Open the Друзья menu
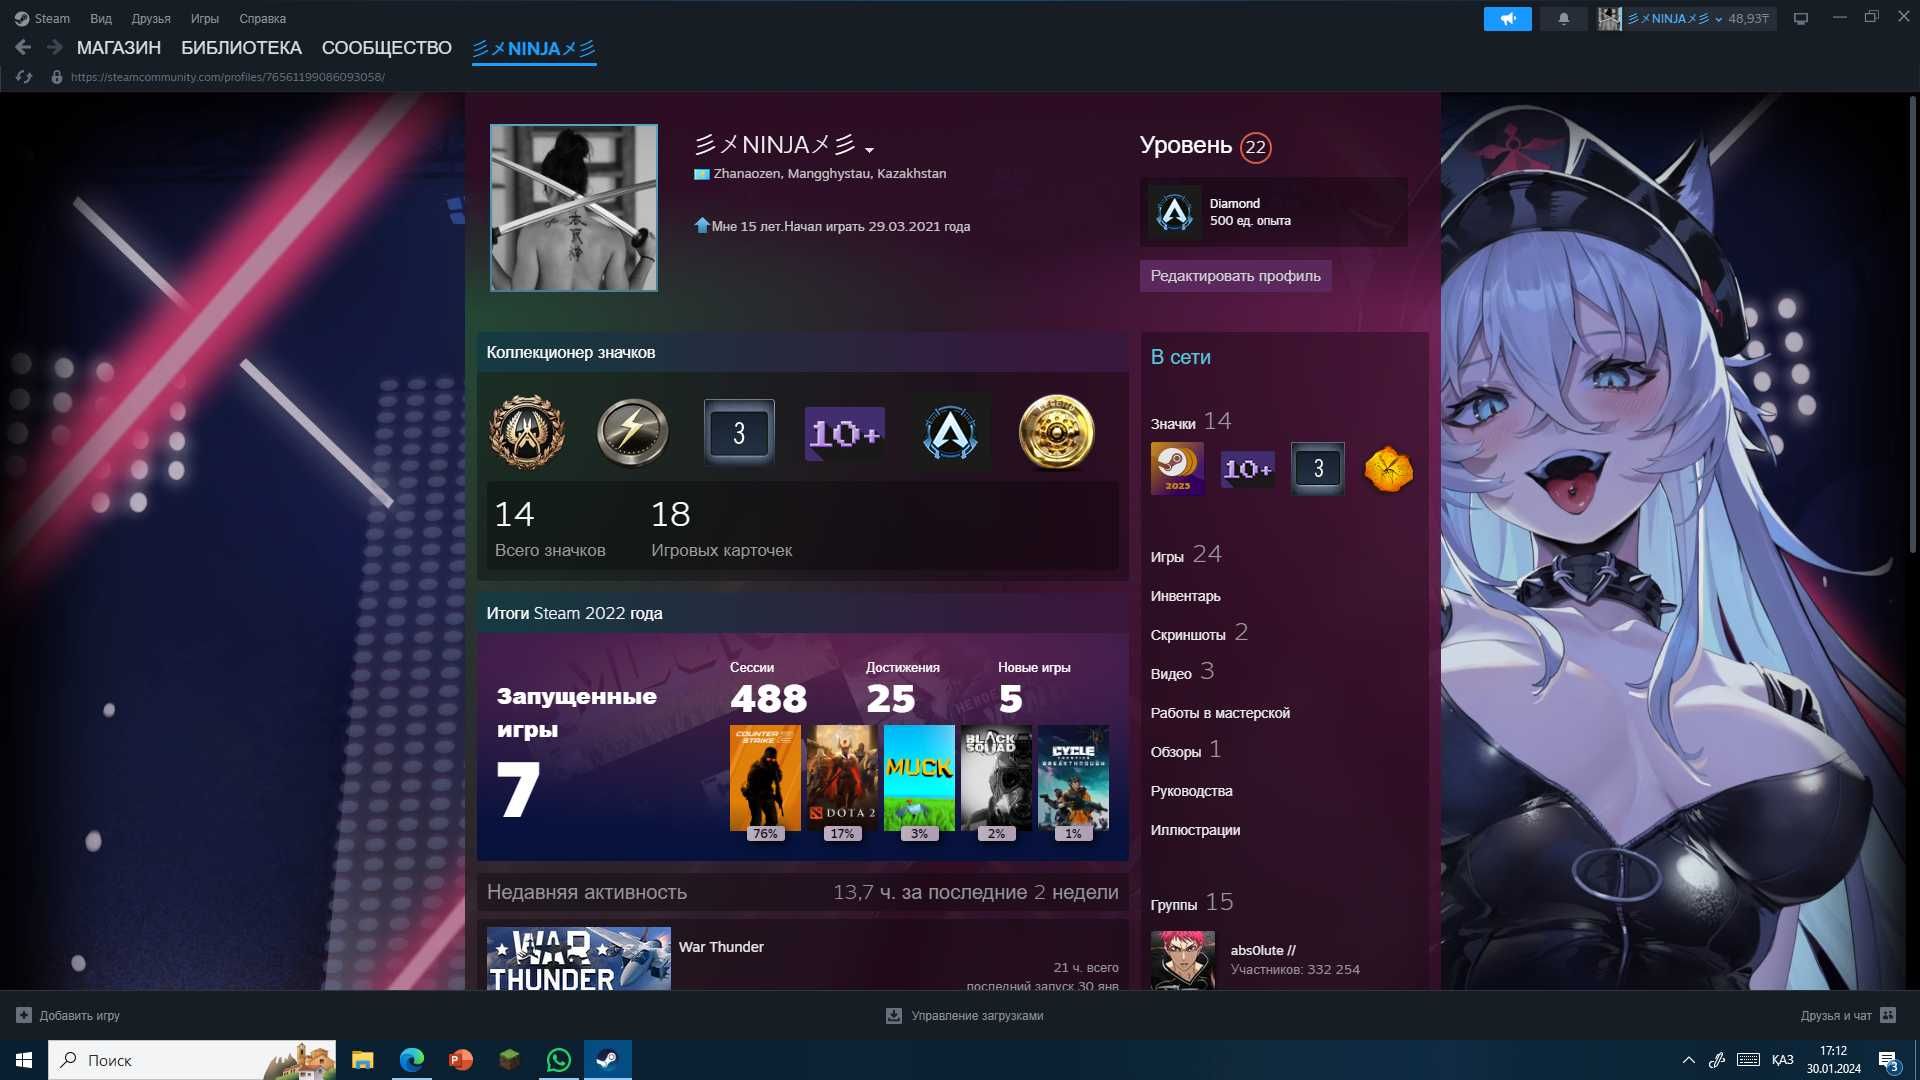 coord(151,18)
